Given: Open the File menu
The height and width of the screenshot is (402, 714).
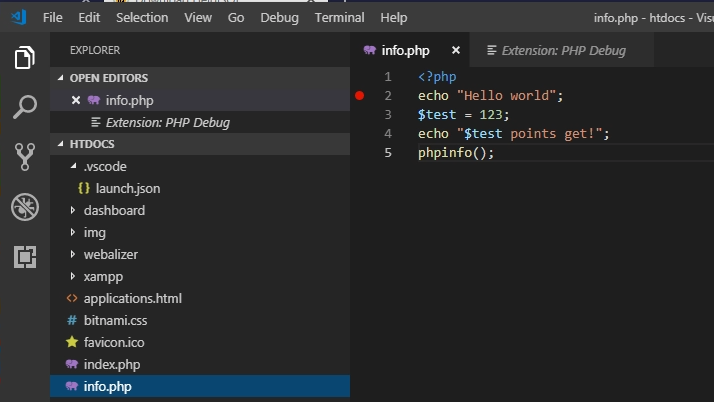Looking at the screenshot, I should [52, 17].
